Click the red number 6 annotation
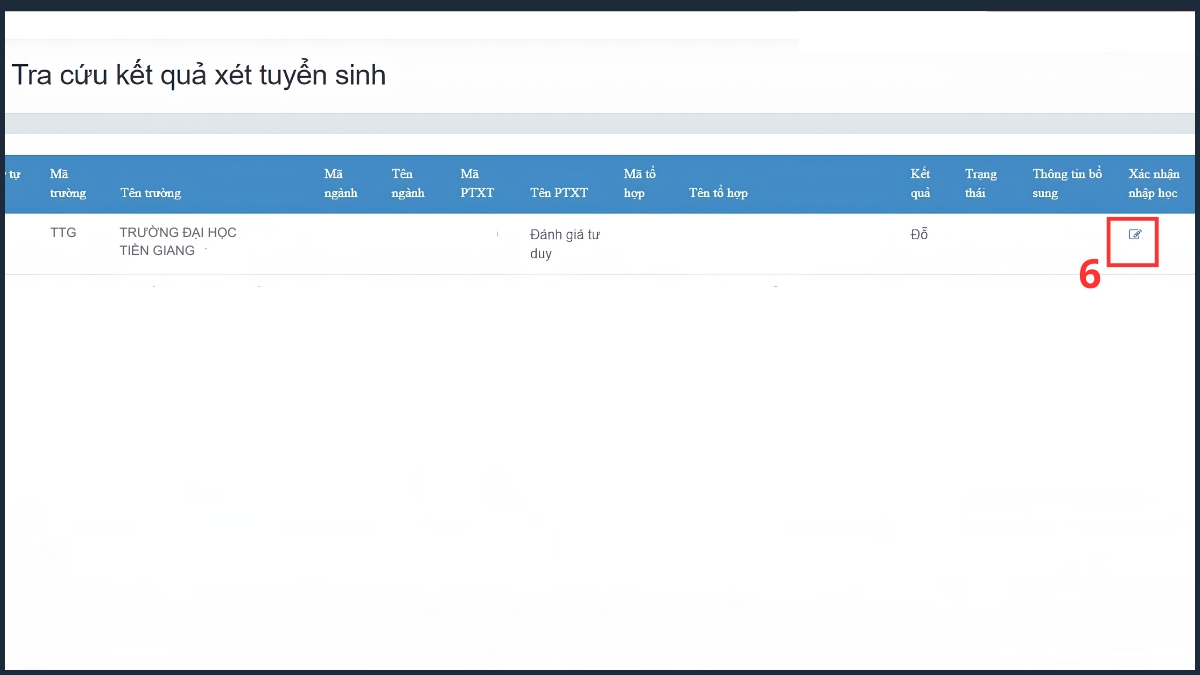The width and height of the screenshot is (1200, 675). (1090, 276)
